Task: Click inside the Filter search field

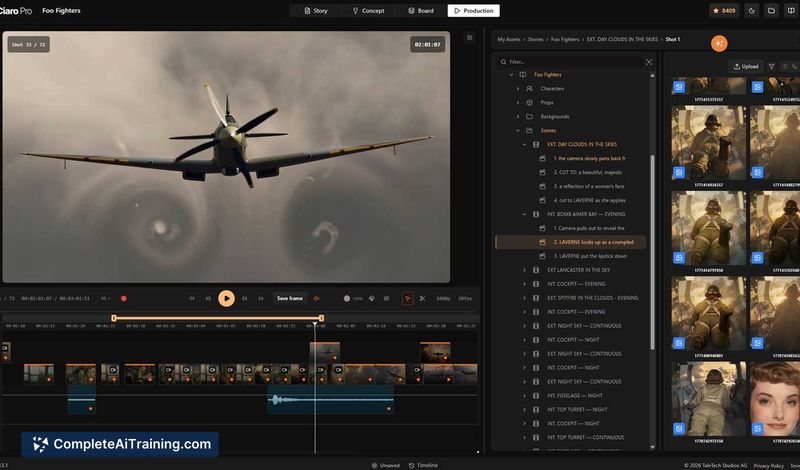Action: pyautogui.click(x=569, y=62)
